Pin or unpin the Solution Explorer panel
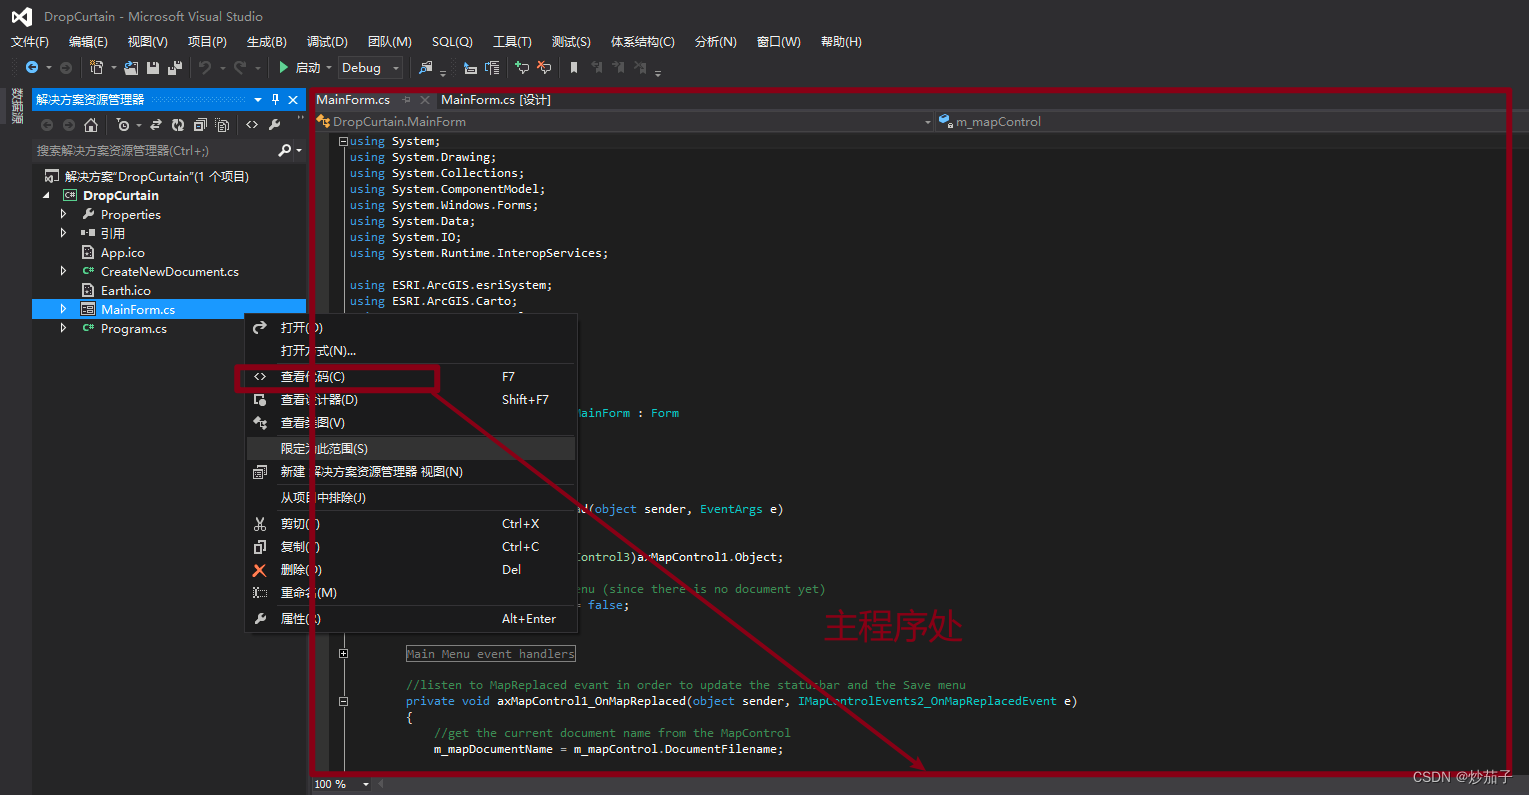The height and width of the screenshot is (795, 1529). click(275, 99)
